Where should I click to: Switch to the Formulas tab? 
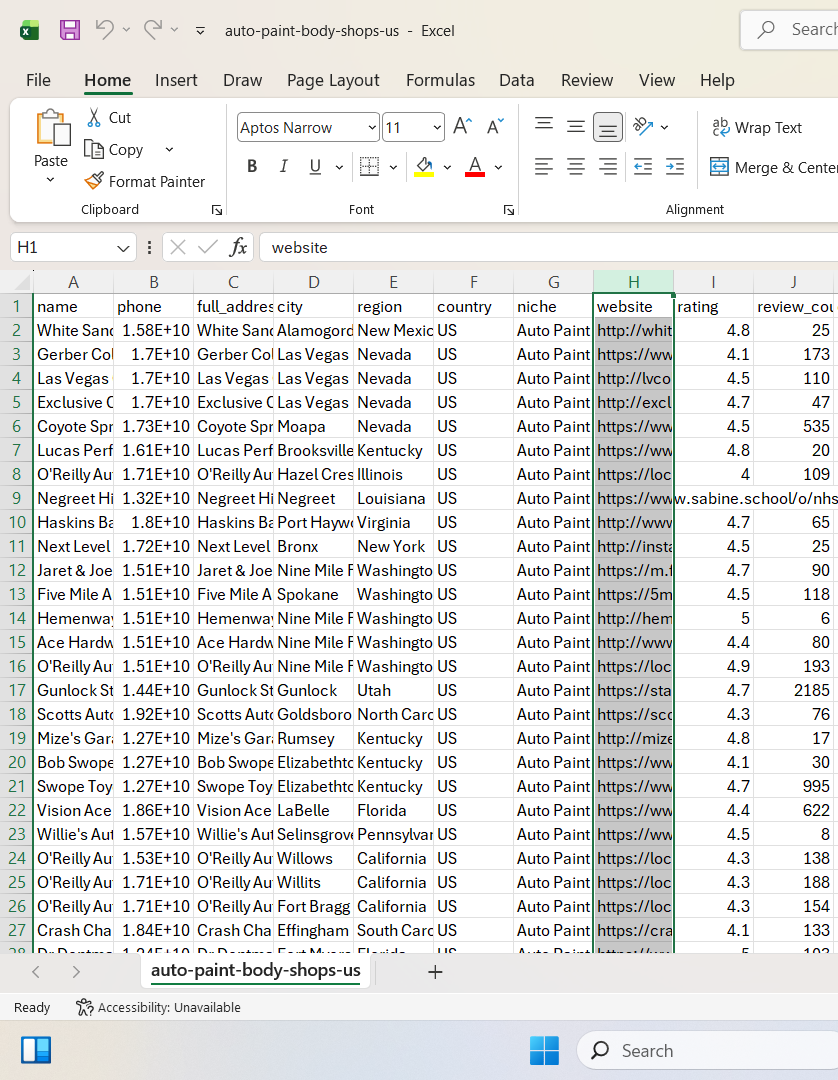(x=440, y=80)
